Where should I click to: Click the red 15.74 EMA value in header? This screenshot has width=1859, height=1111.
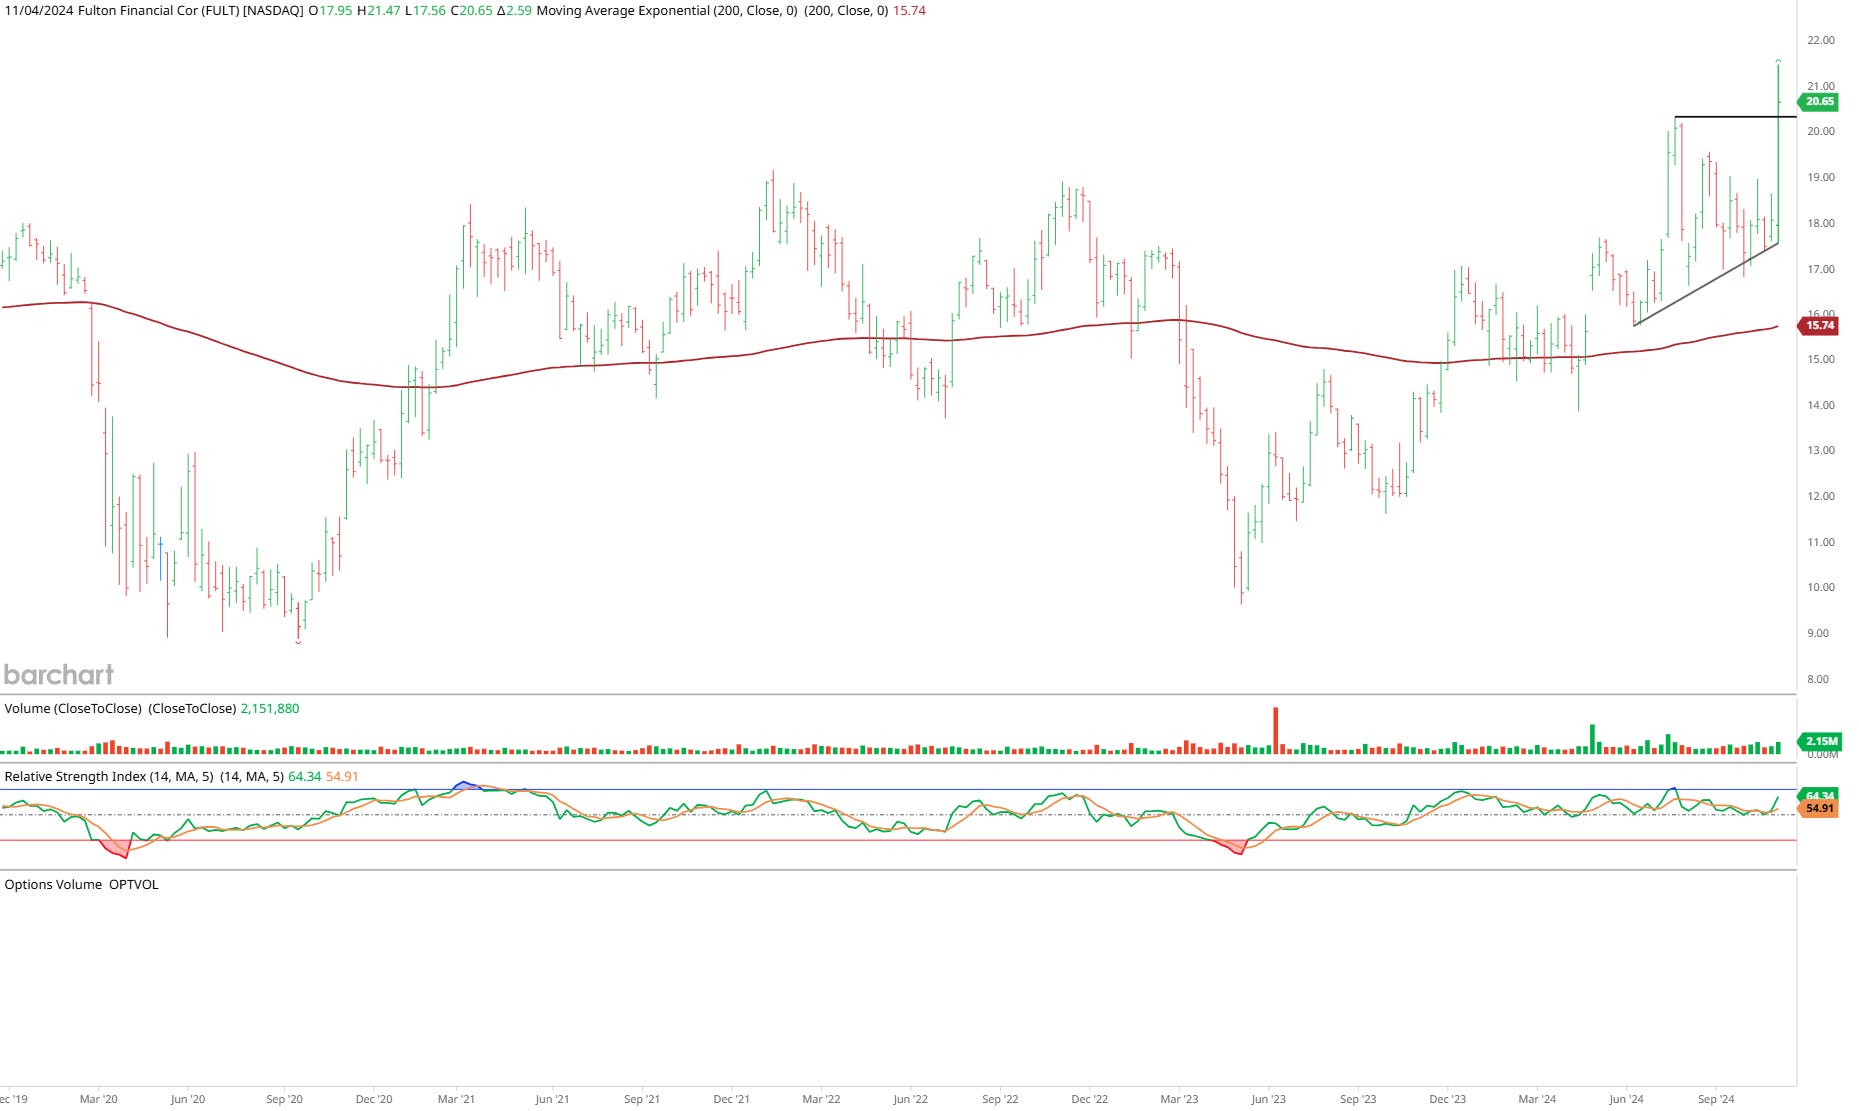909,11
